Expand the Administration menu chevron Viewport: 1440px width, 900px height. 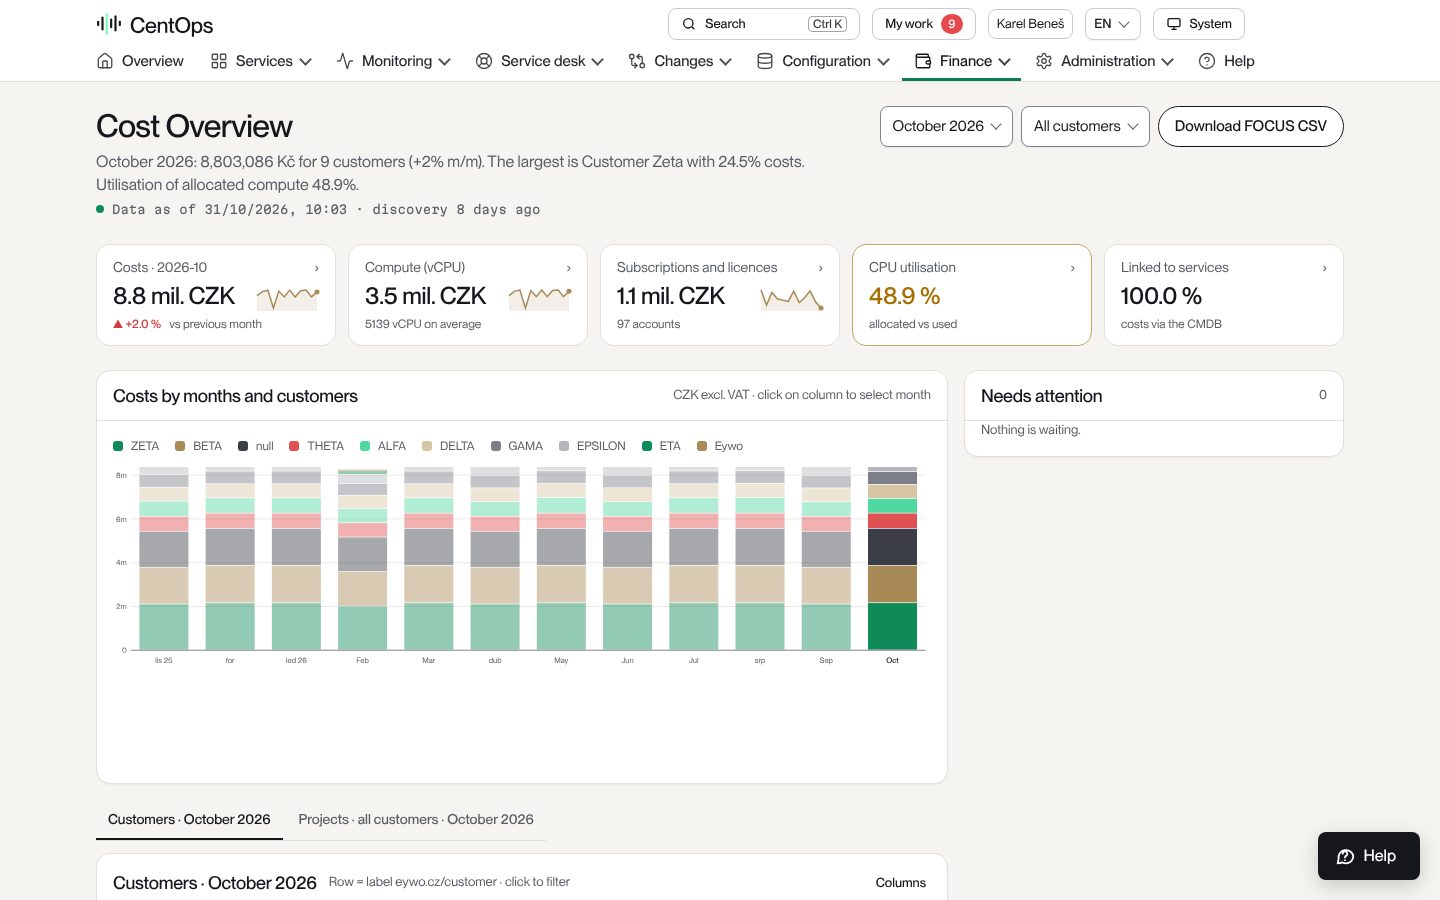(1168, 62)
